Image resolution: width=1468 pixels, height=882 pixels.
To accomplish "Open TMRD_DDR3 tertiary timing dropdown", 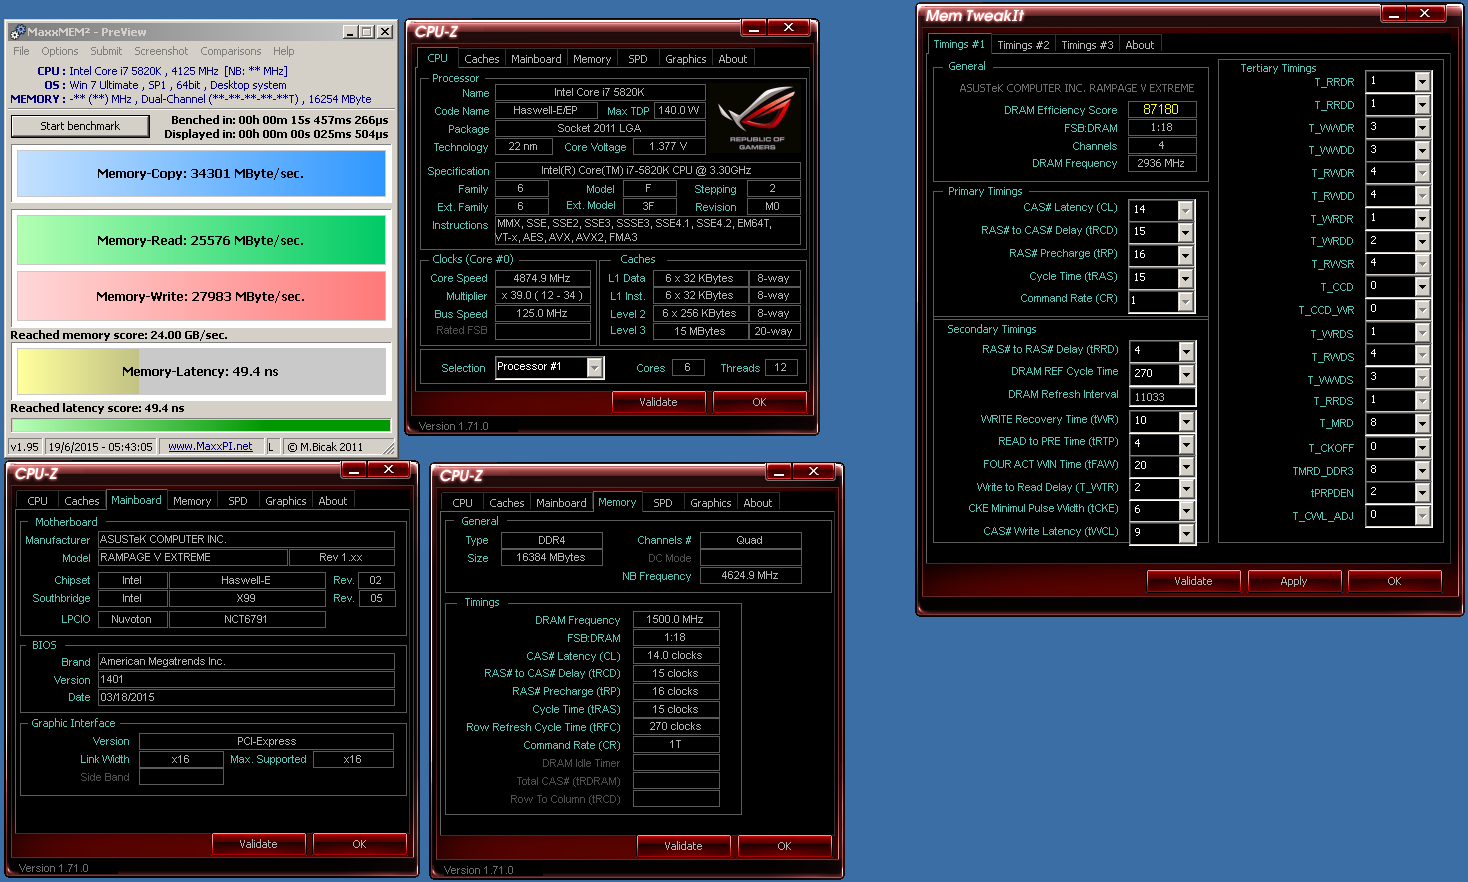I will (1422, 469).
